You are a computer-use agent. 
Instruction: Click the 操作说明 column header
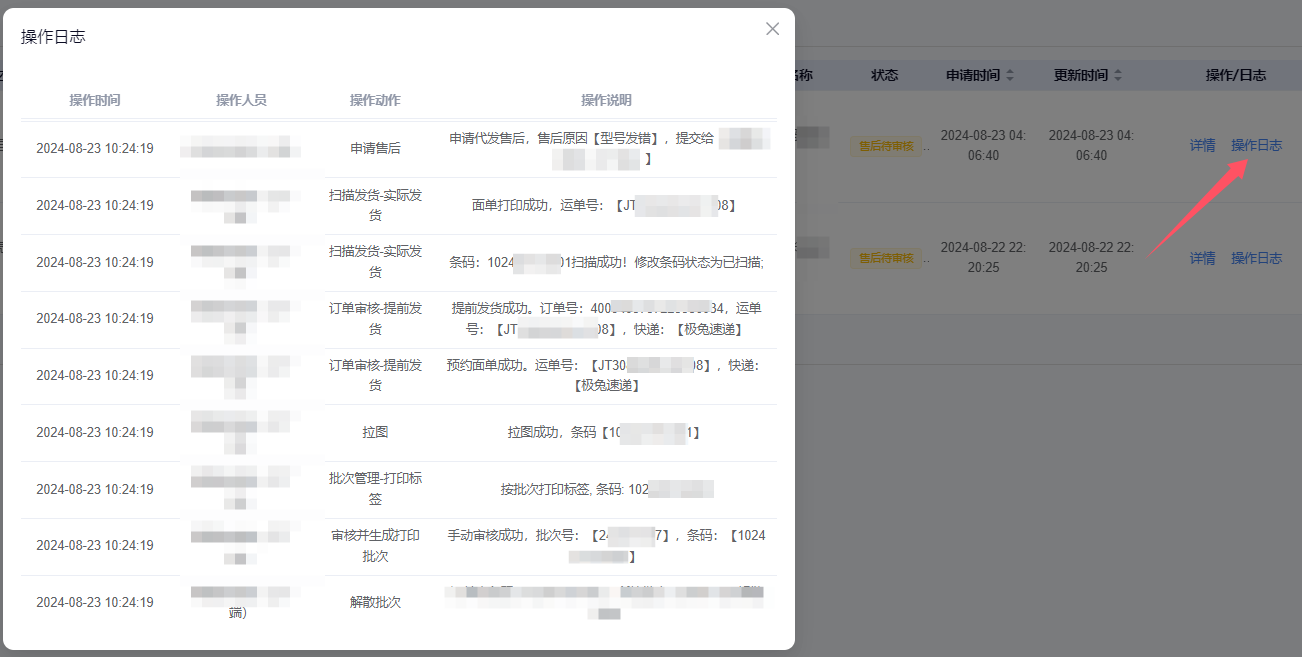[x=606, y=100]
